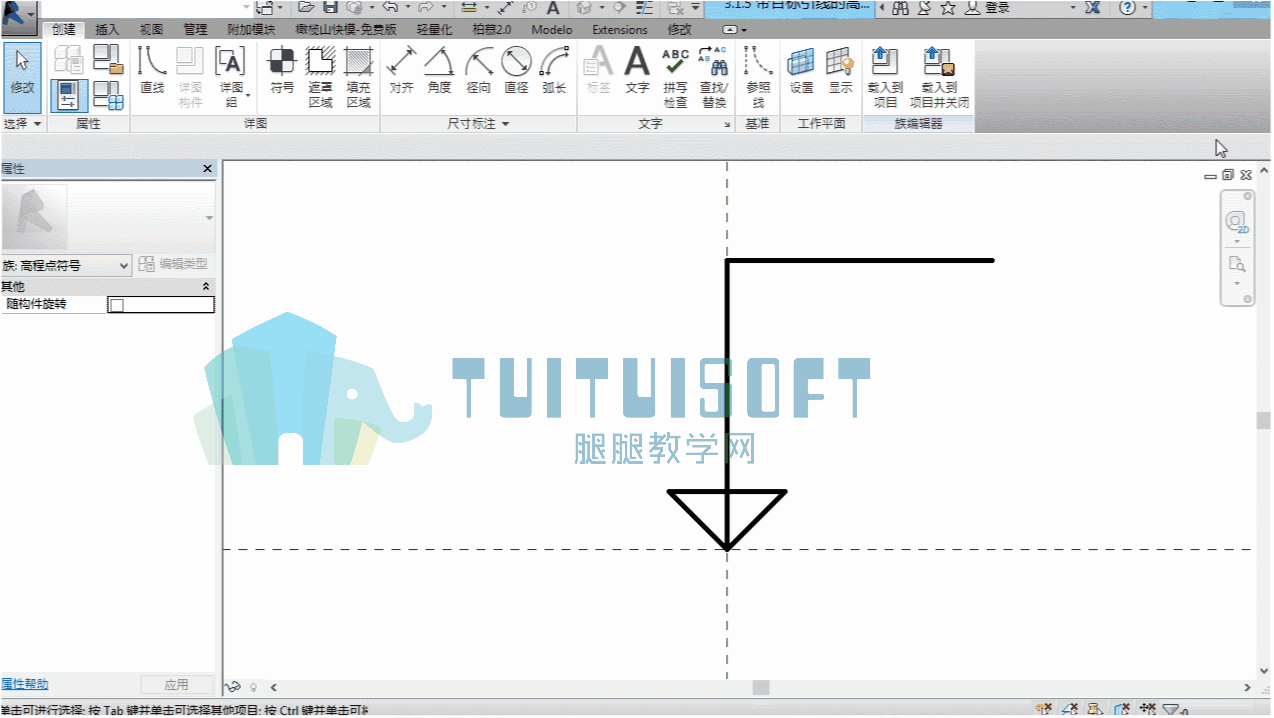Screen dimensions: 1274x718
Task: Switch to the 插入 ribbon tab
Action: point(107,30)
